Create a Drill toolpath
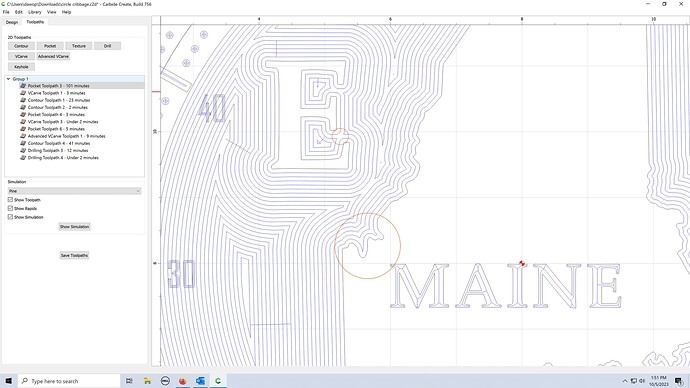Screen dimensions: 690x388 click(107, 46)
